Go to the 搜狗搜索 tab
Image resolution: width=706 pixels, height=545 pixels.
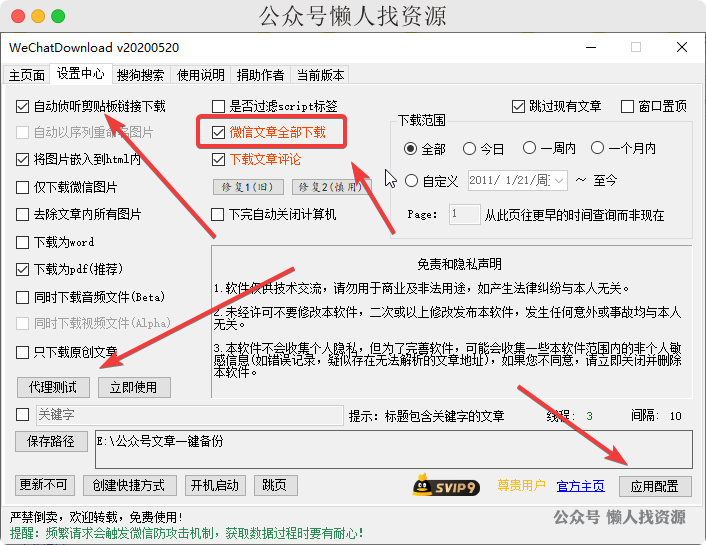(140, 75)
